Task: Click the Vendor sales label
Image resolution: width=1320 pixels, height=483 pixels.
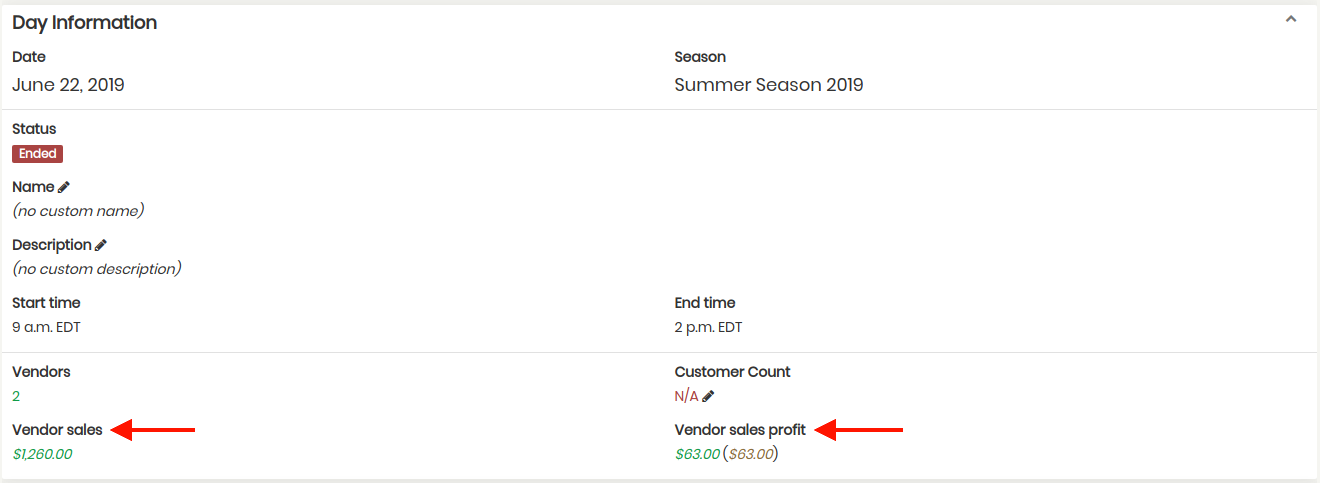Action: coord(57,430)
